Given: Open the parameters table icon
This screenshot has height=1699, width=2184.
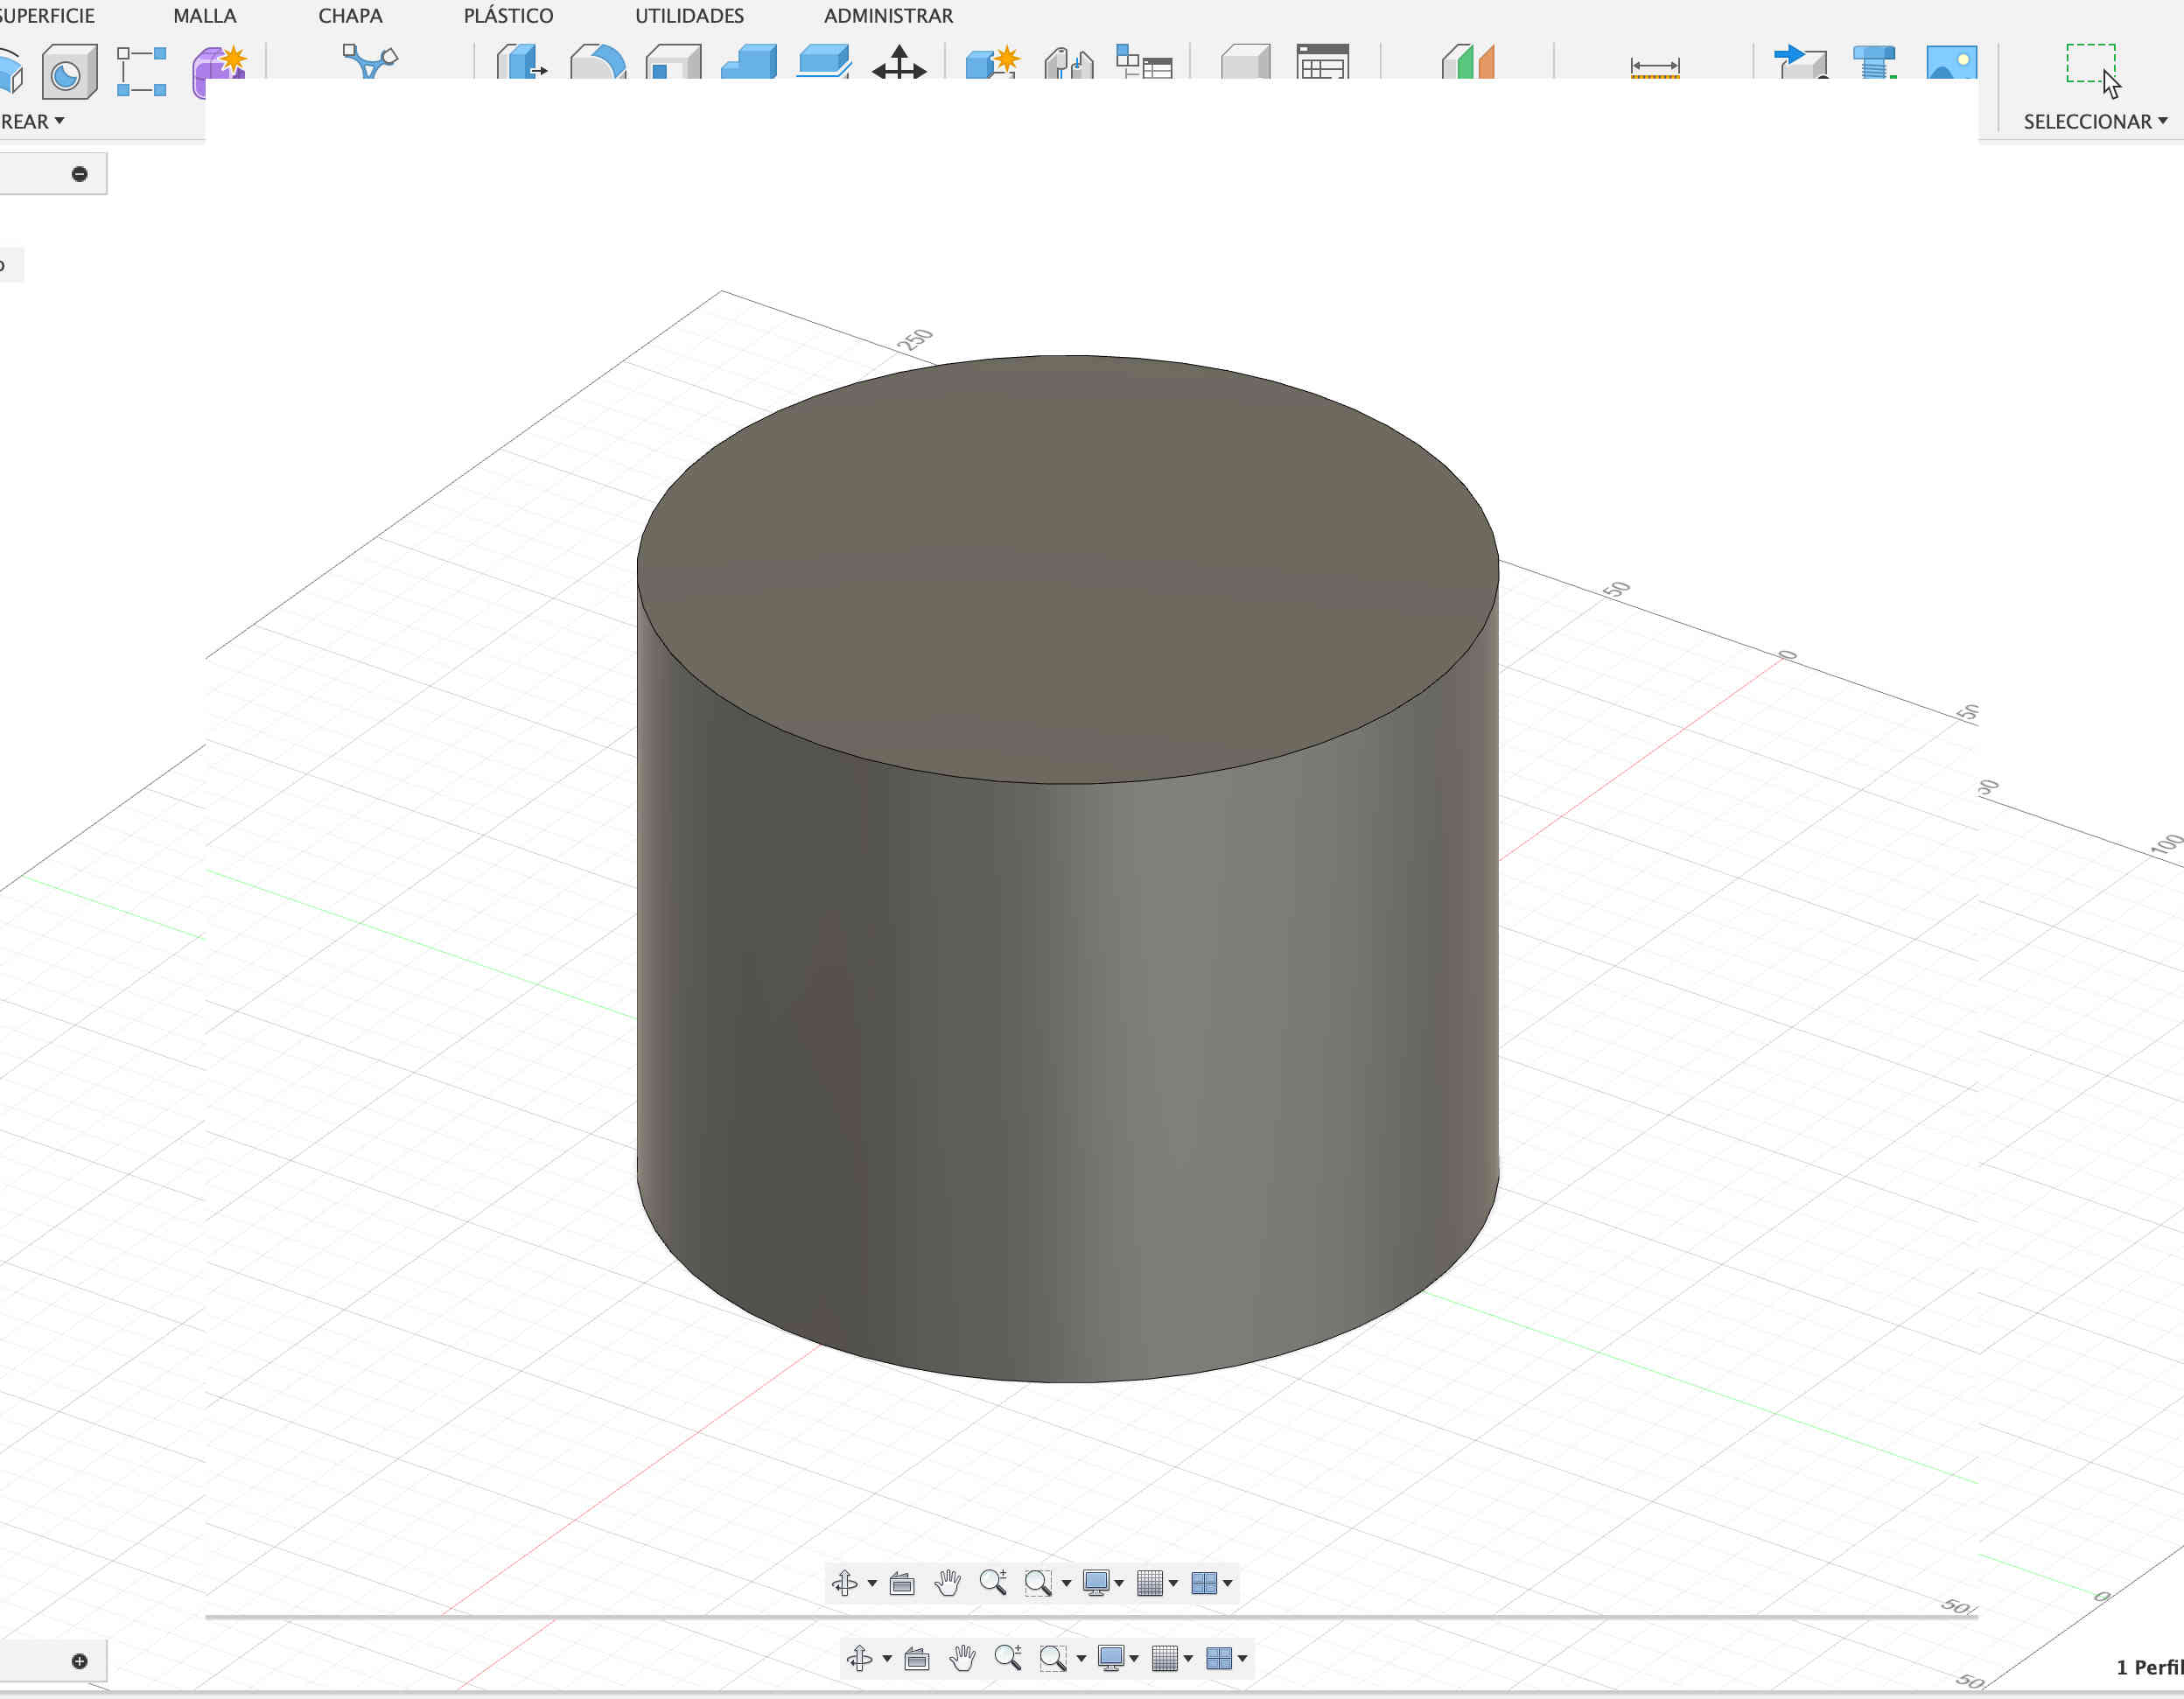Looking at the screenshot, I should point(1322,61).
